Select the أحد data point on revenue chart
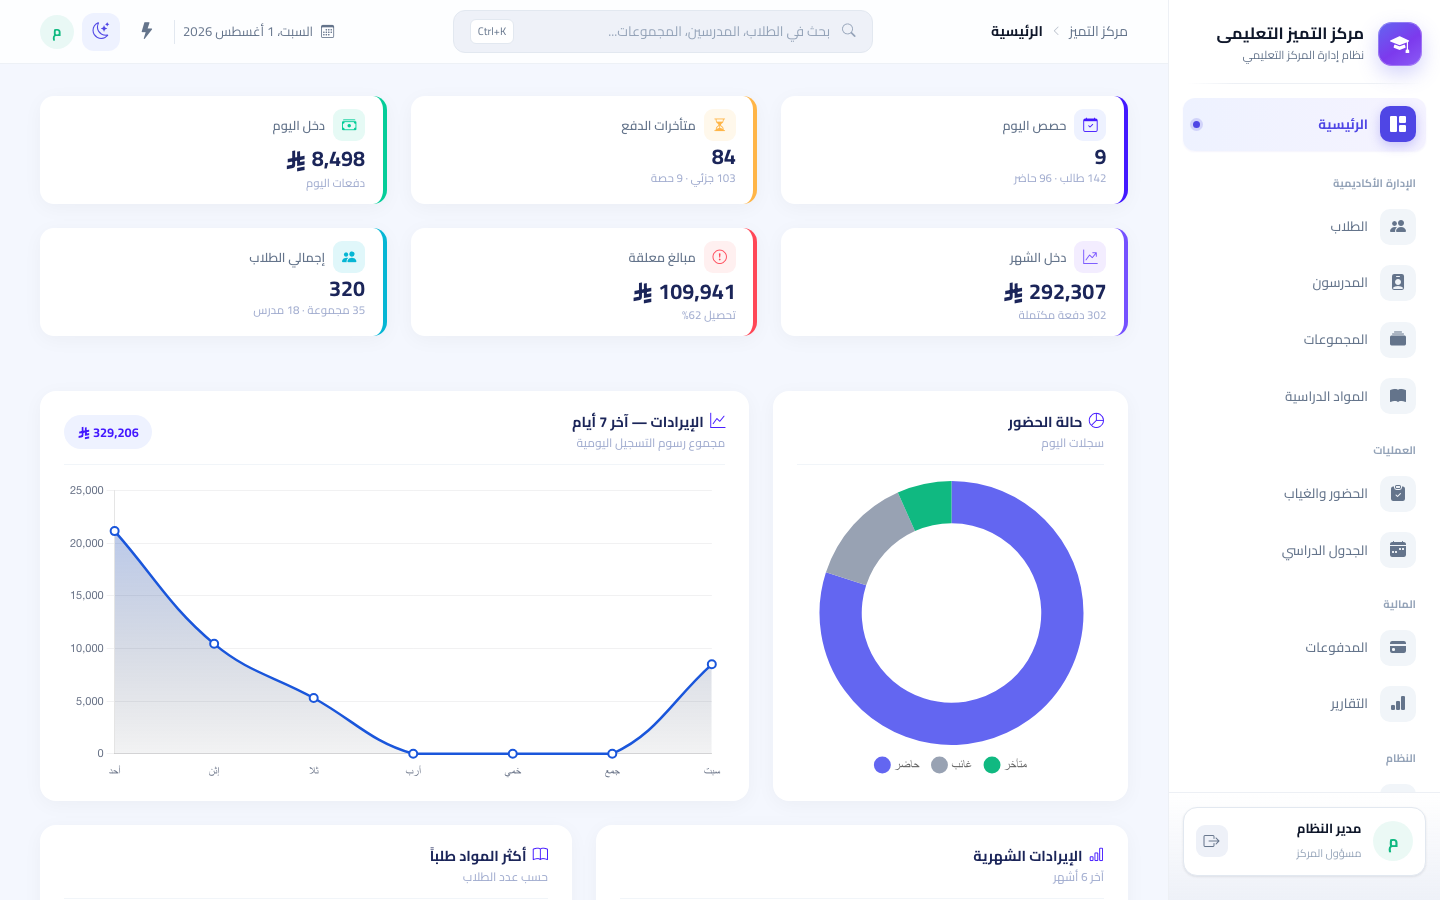Viewport: 1440px width, 900px height. (115, 531)
